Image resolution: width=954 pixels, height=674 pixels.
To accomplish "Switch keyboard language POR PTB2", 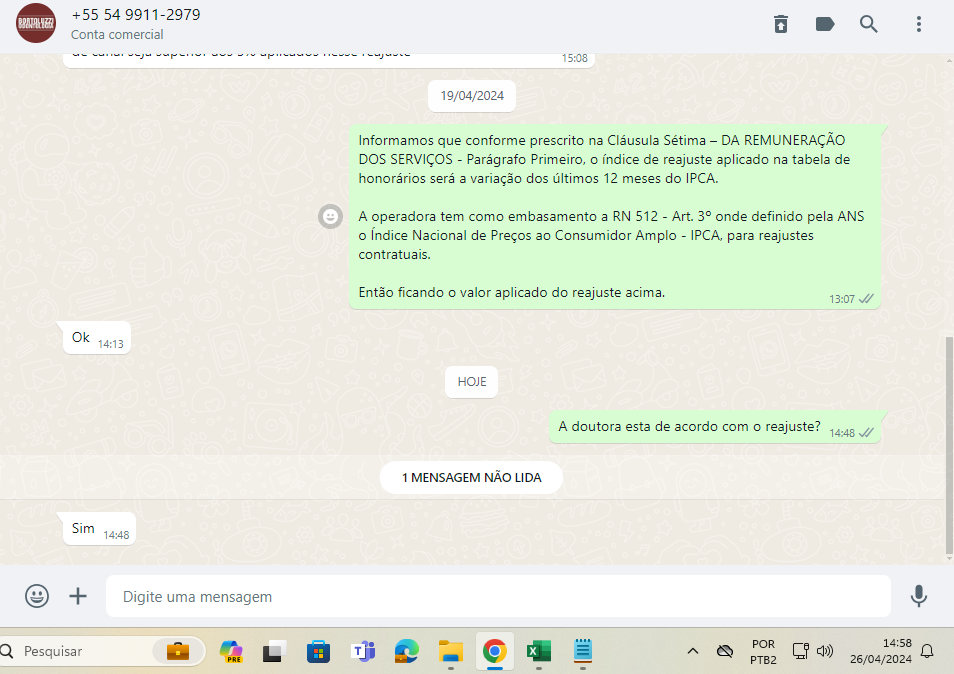I will pos(763,651).
